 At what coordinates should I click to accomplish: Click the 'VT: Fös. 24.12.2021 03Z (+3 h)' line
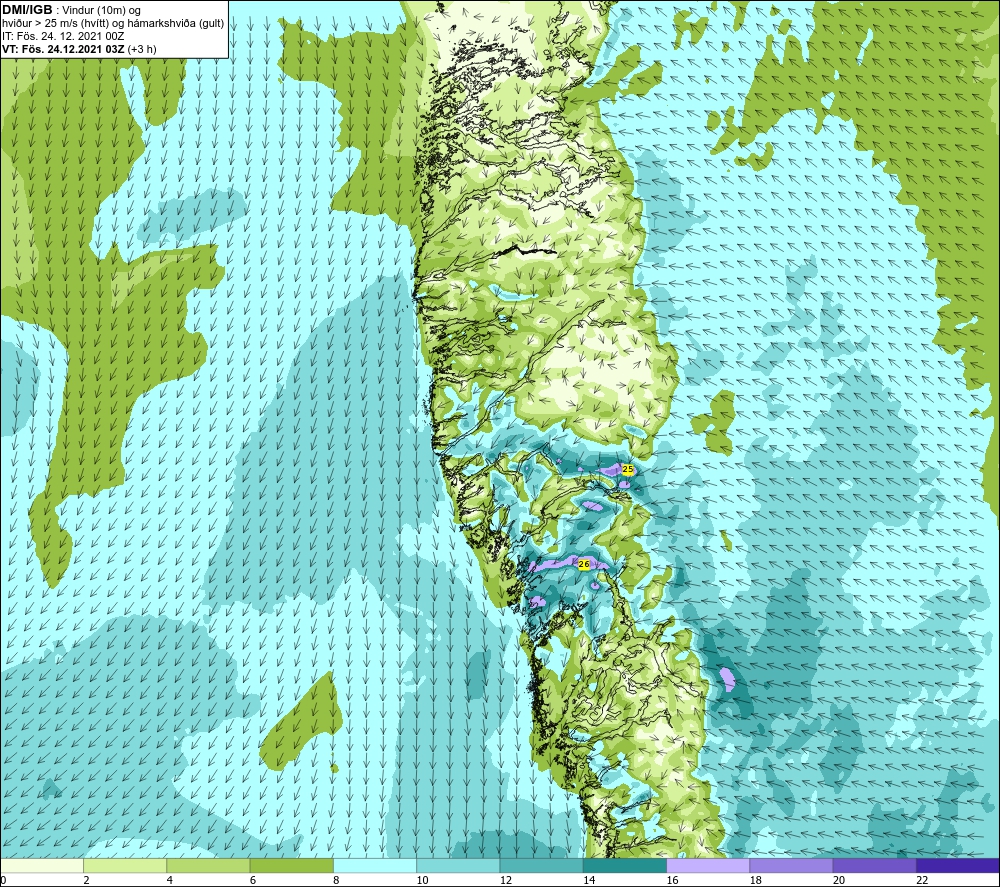click(x=79, y=49)
